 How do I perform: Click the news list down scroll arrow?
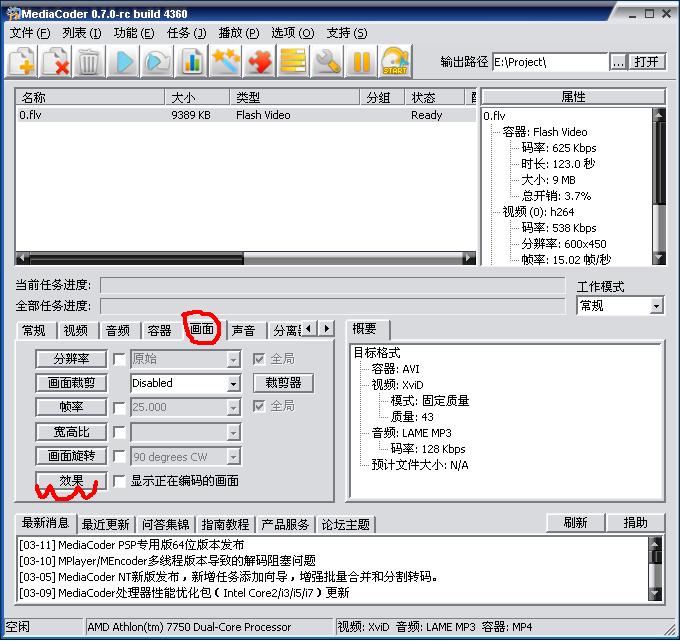click(x=655, y=594)
